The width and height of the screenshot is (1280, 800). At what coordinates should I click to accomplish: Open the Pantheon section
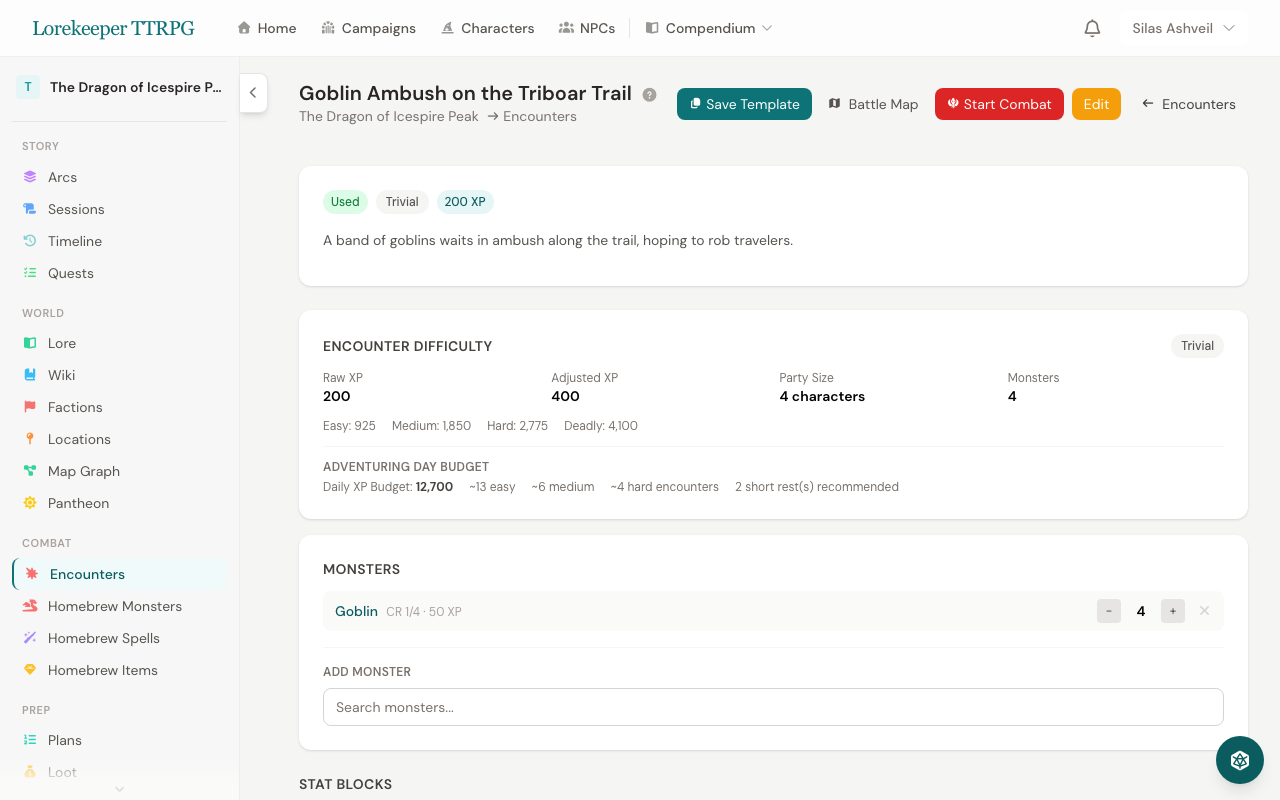tap(78, 503)
